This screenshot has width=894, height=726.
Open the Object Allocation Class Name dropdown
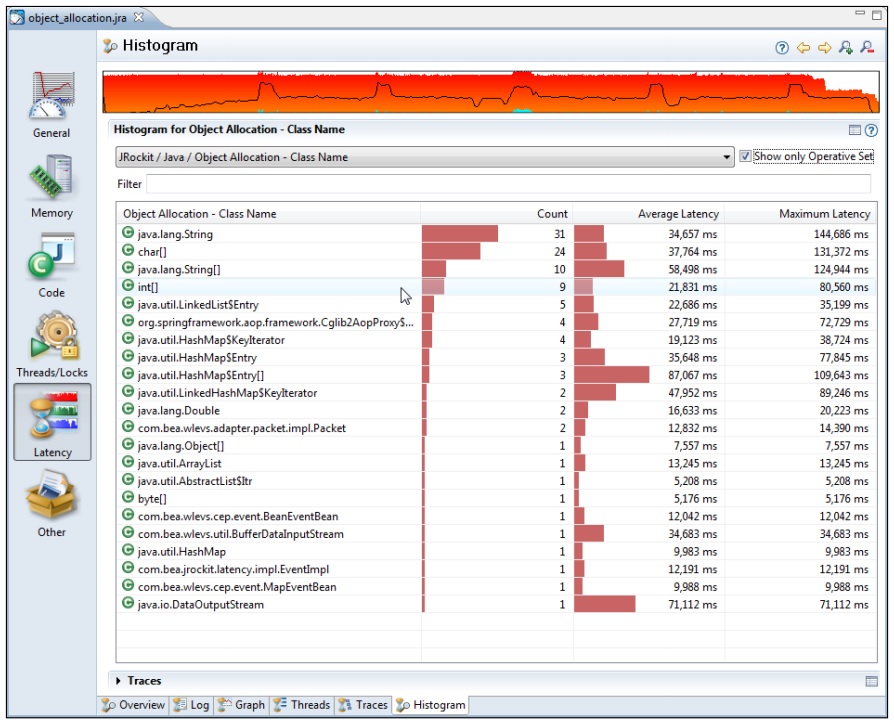tap(727, 158)
